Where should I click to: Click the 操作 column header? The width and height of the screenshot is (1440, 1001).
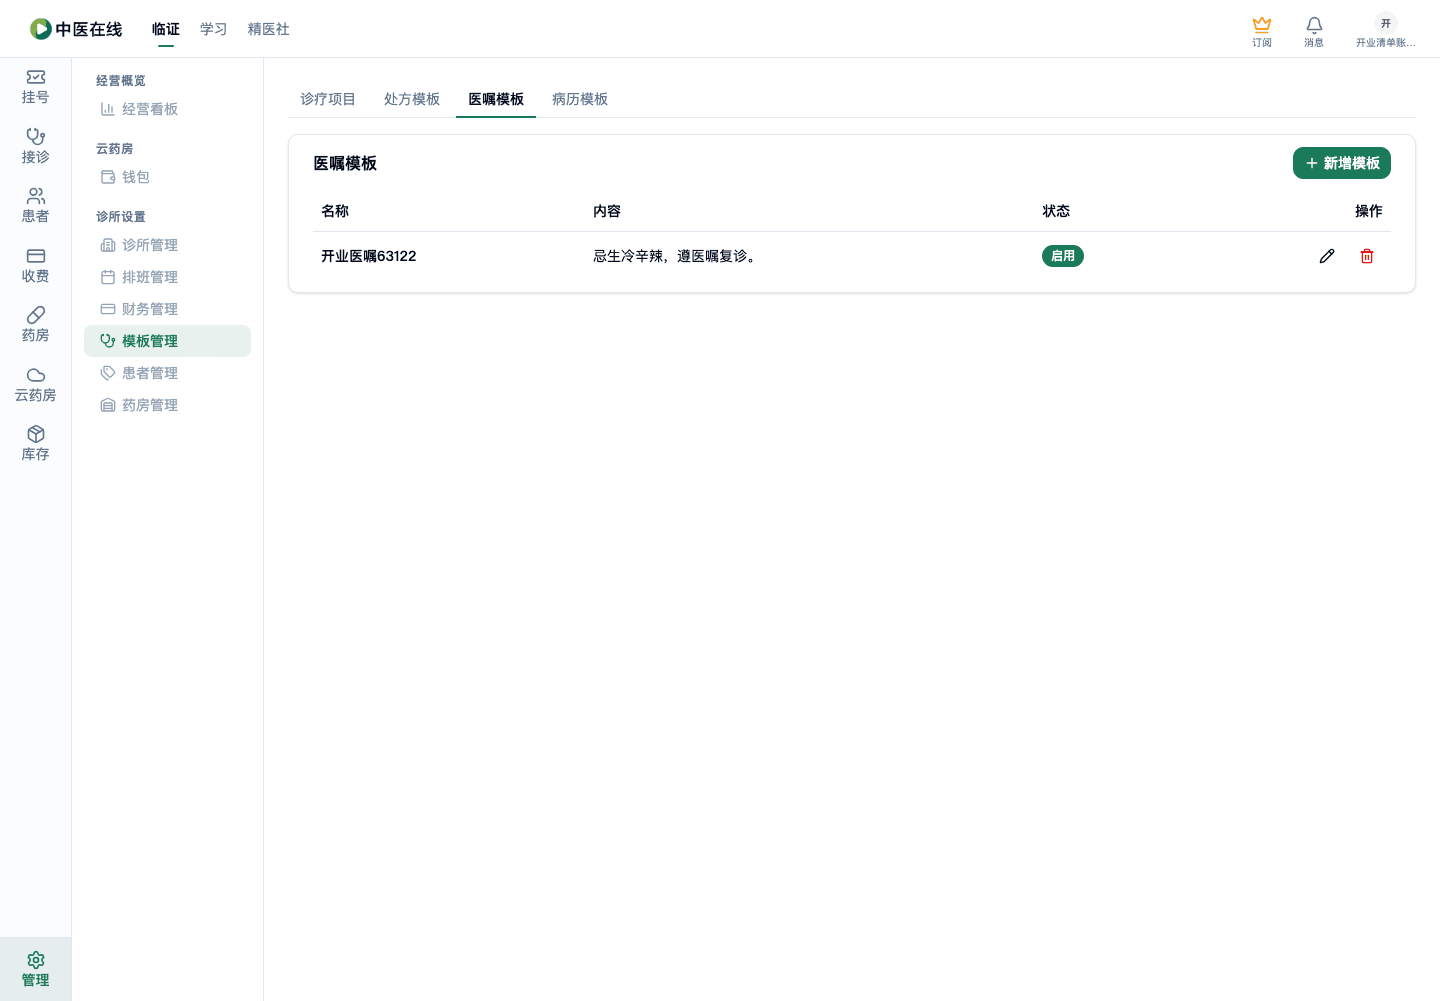pos(1369,211)
